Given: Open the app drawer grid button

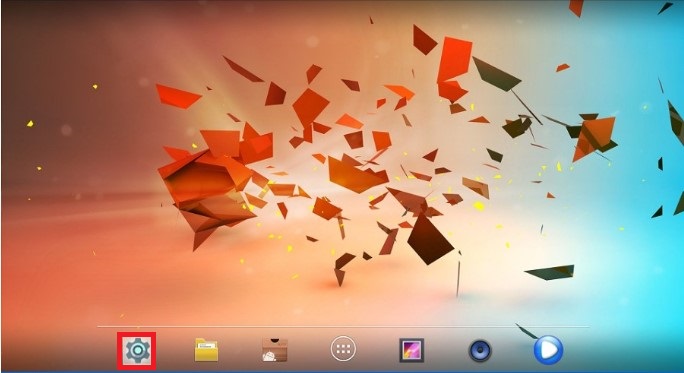Looking at the screenshot, I should coord(343,349).
